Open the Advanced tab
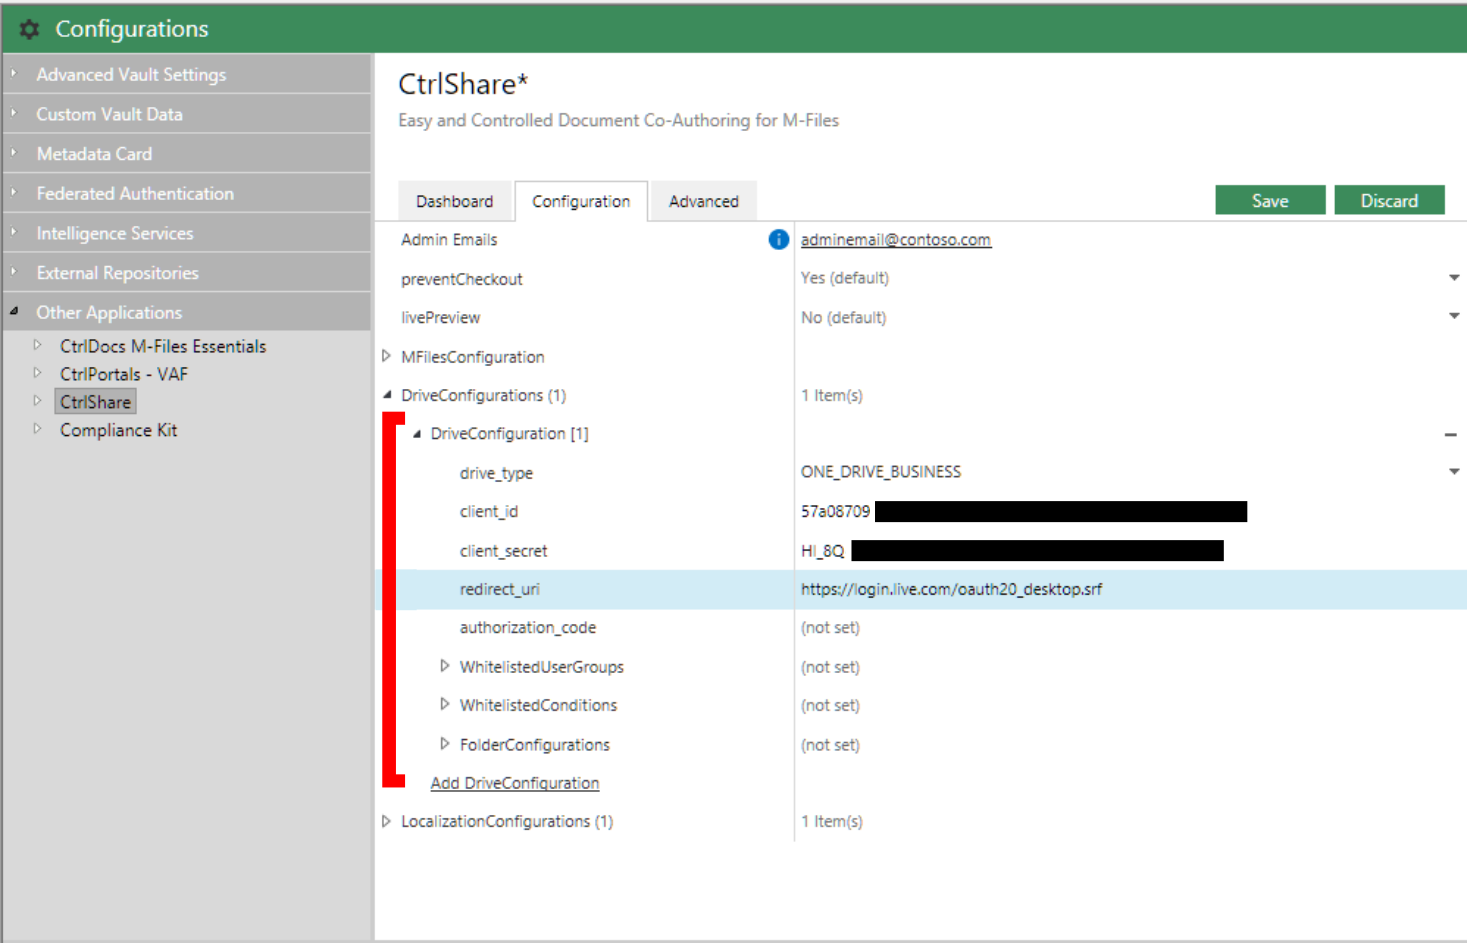Viewport: 1467px width, 943px height. [704, 201]
